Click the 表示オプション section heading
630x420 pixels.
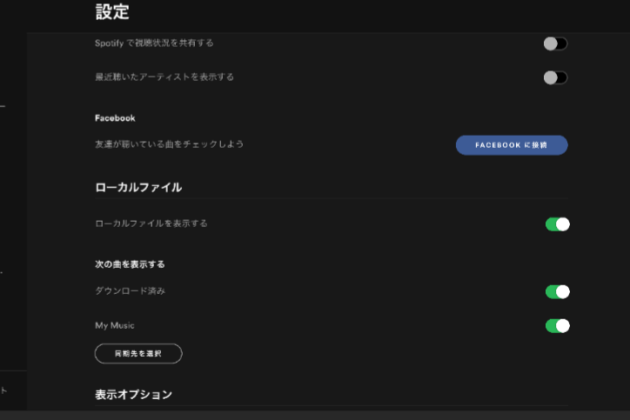point(133,395)
